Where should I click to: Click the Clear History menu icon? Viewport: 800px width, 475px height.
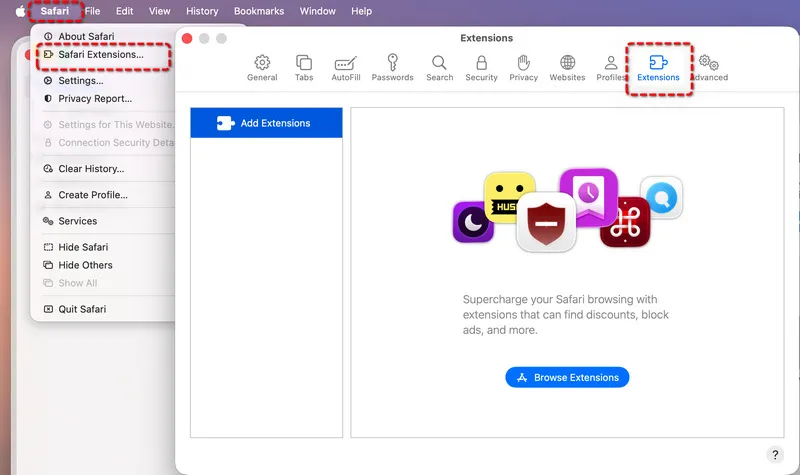click(x=48, y=169)
